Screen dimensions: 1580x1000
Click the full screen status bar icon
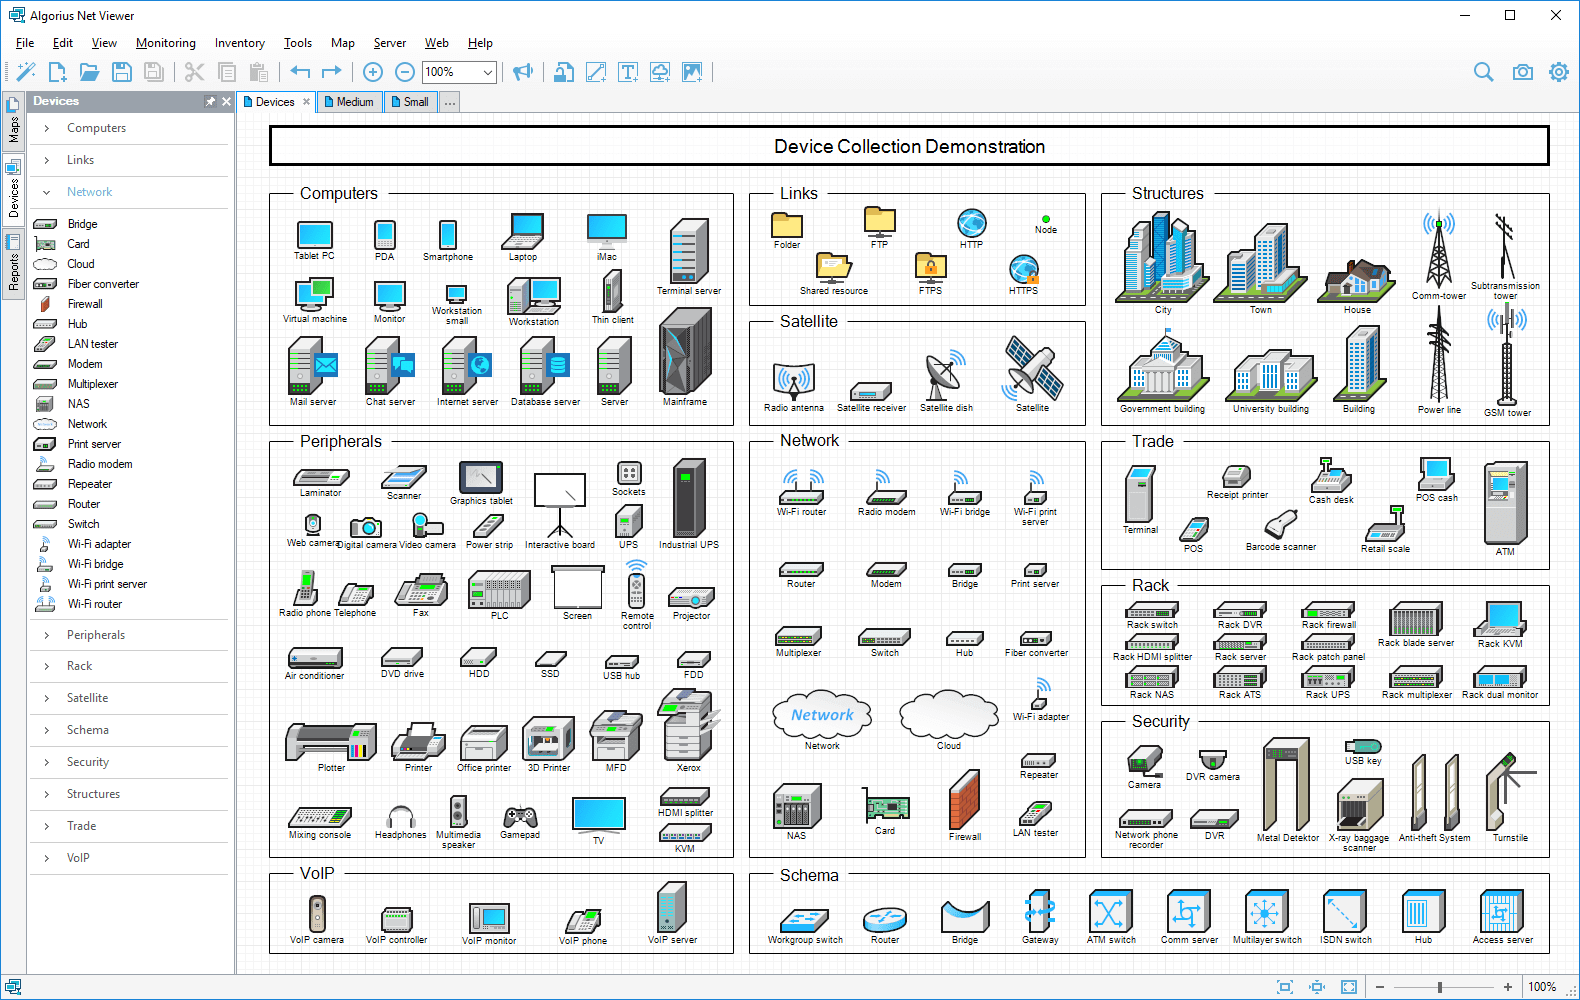1349,987
